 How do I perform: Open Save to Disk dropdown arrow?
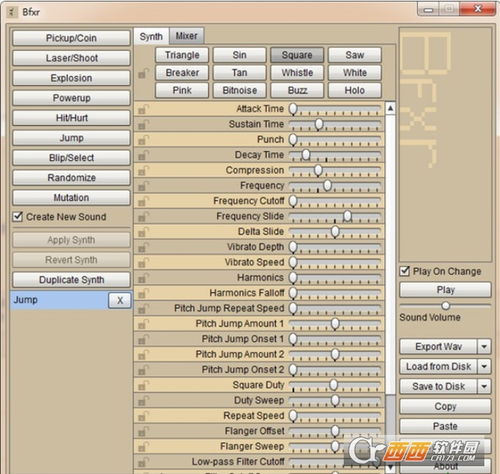pos(484,387)
